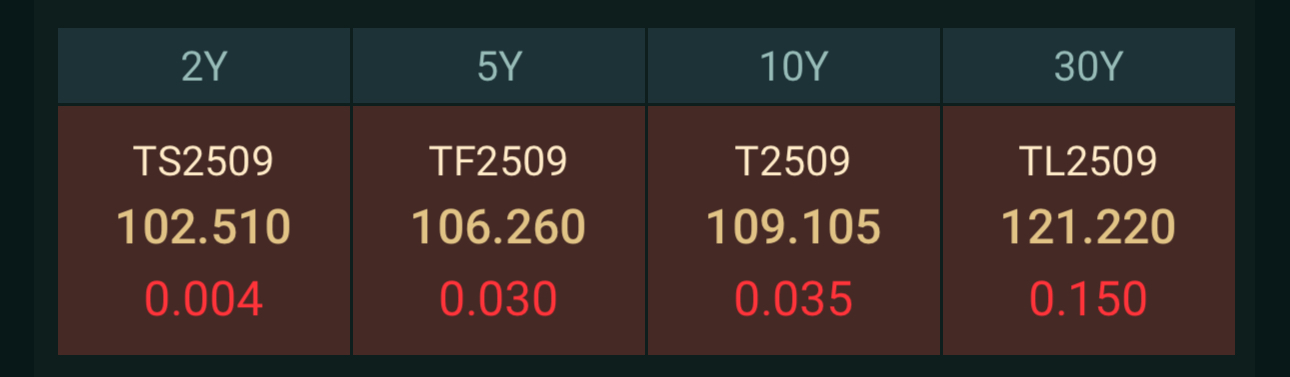This screenshot has width=1290, height=377.
Task: Open the TS2509 contract name
Action: point(204,161)
